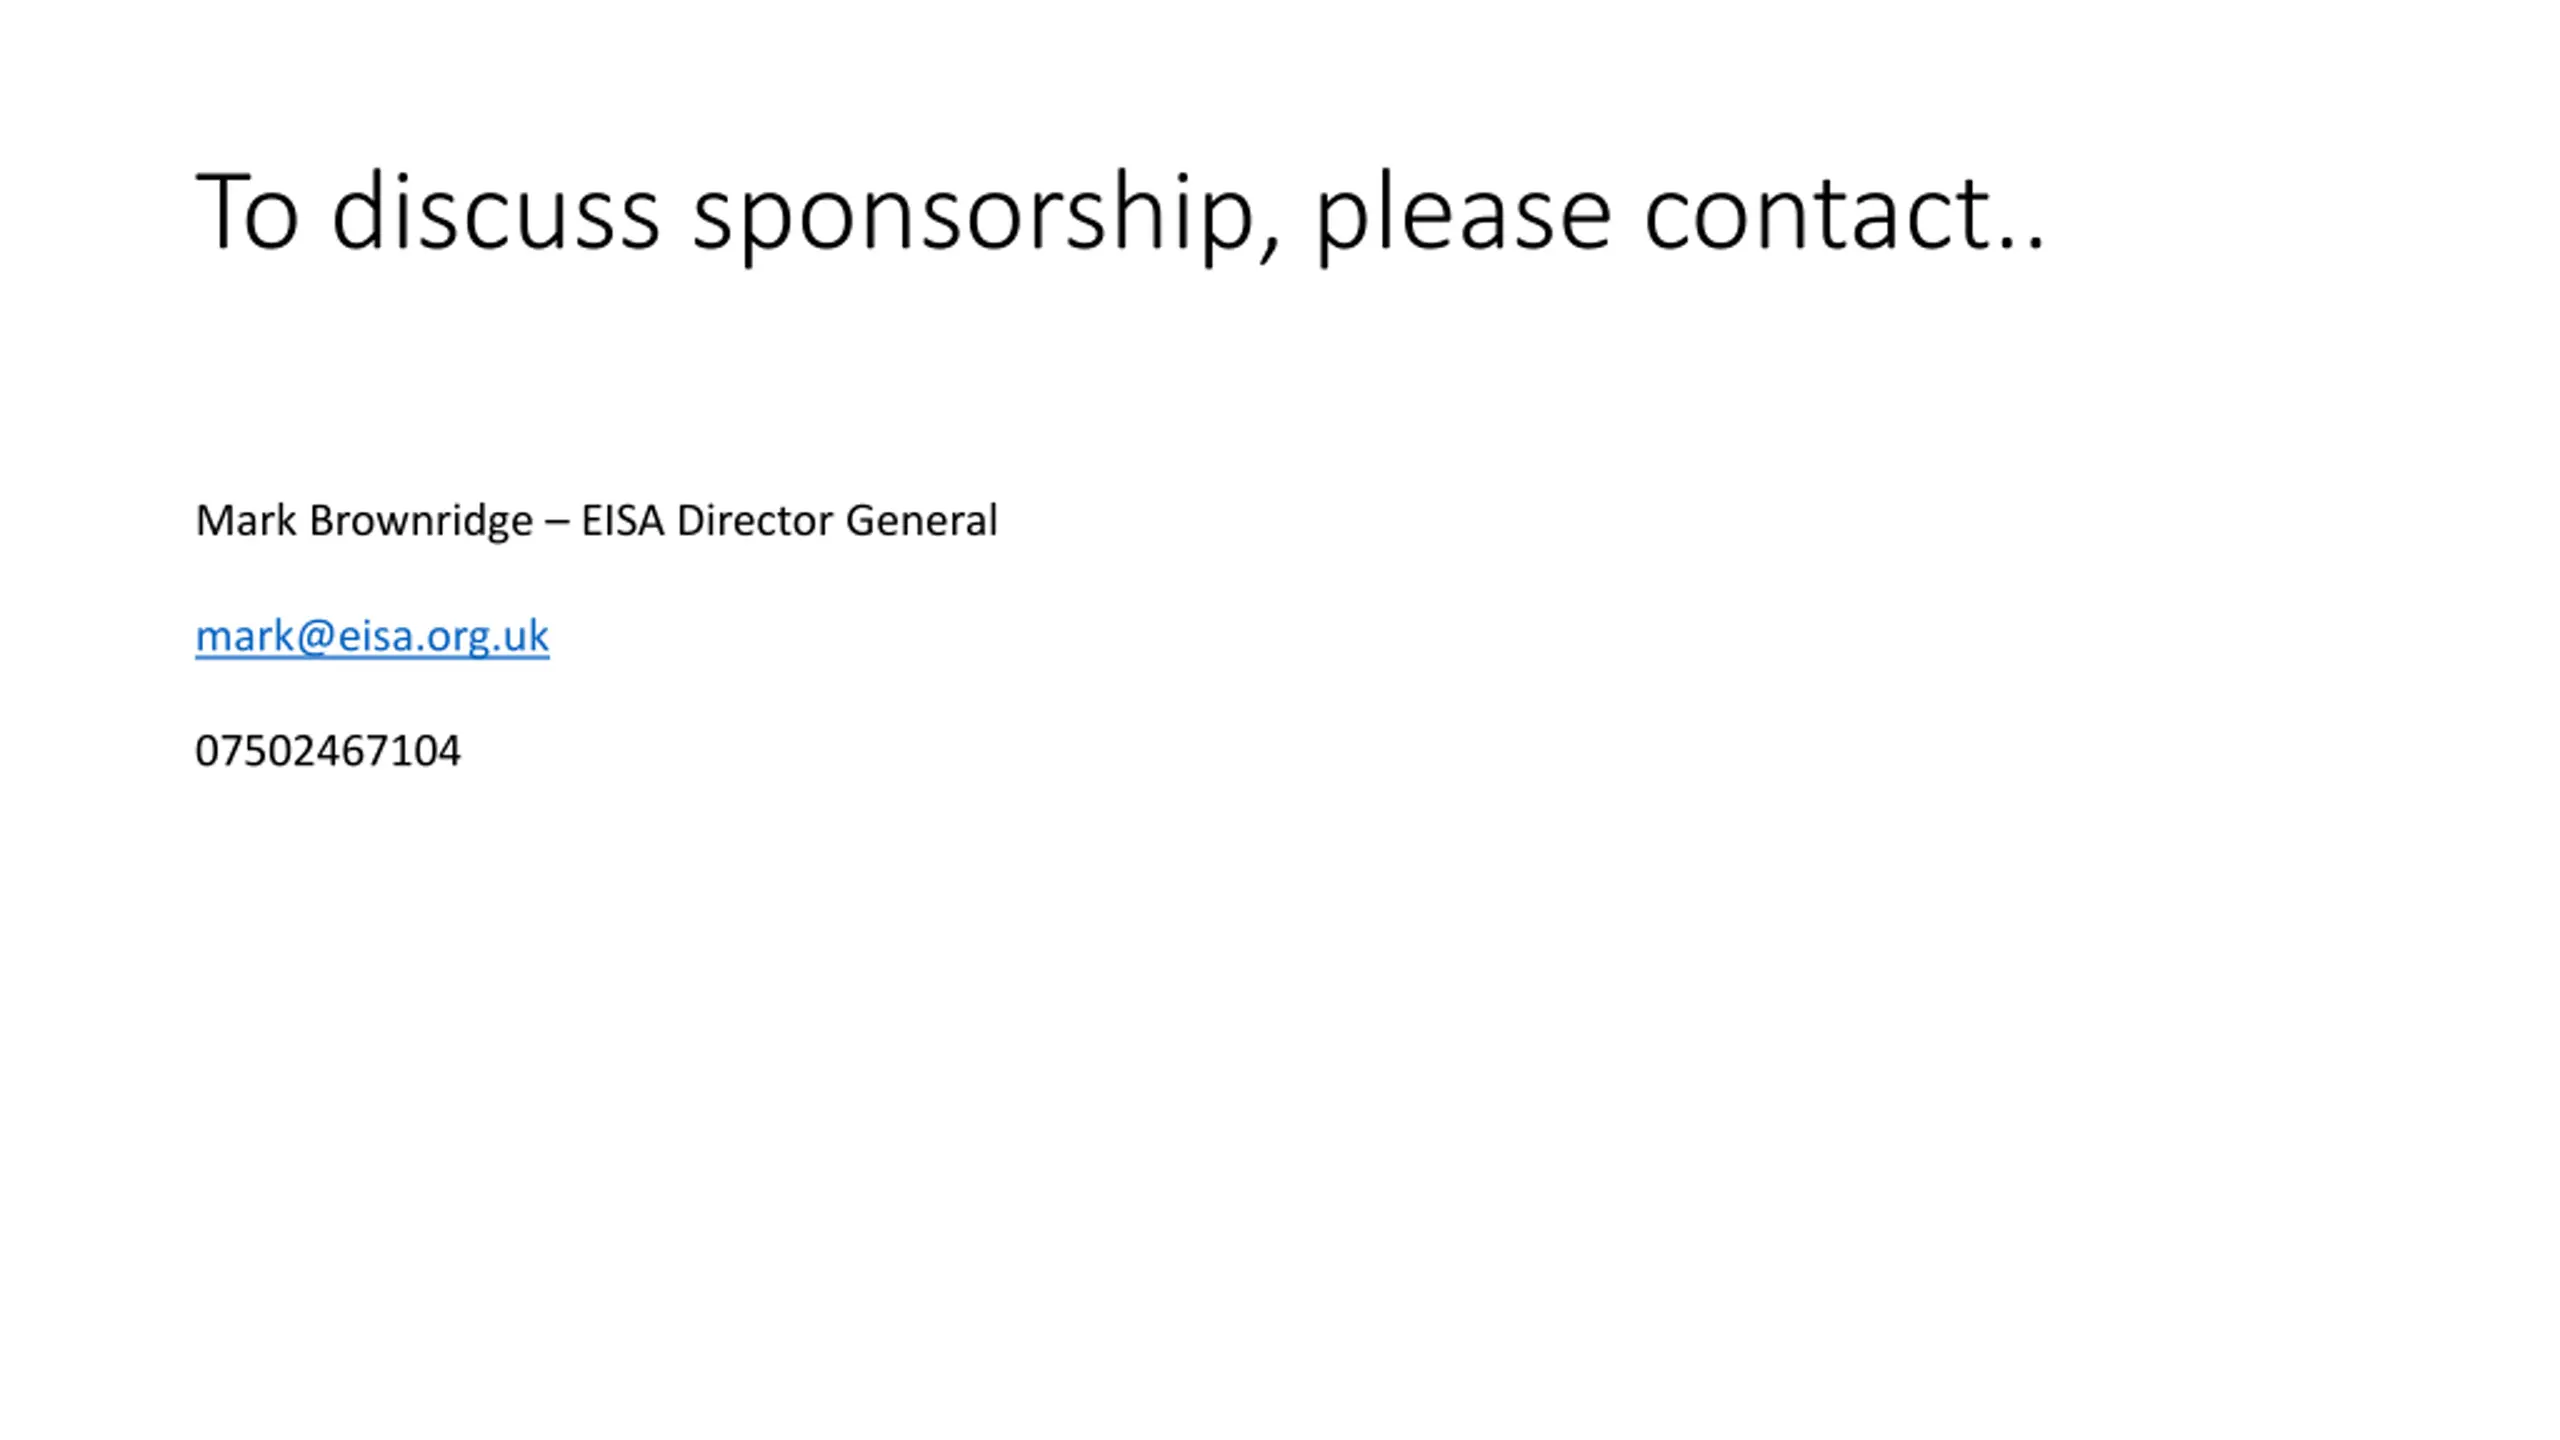Click 'EISA' in the contact name line
The width and height of the screenshot is (2560, 1440).
(x=623, y=520)
